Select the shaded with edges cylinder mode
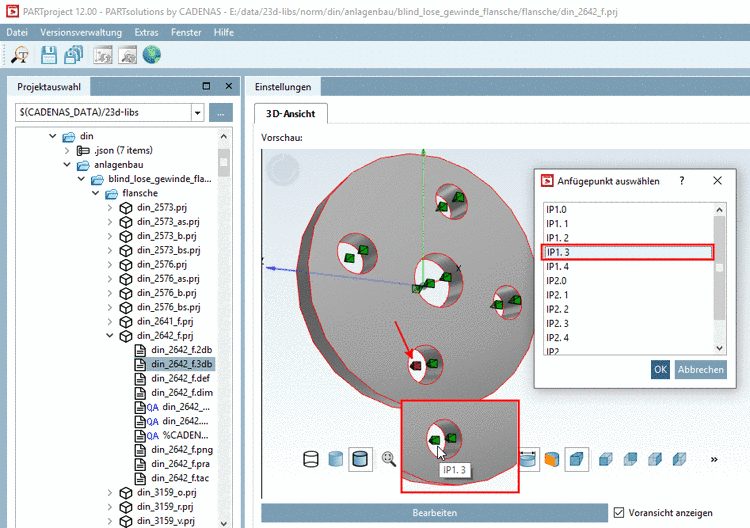This screenshot has width=750, height=528. coord(360,459)
